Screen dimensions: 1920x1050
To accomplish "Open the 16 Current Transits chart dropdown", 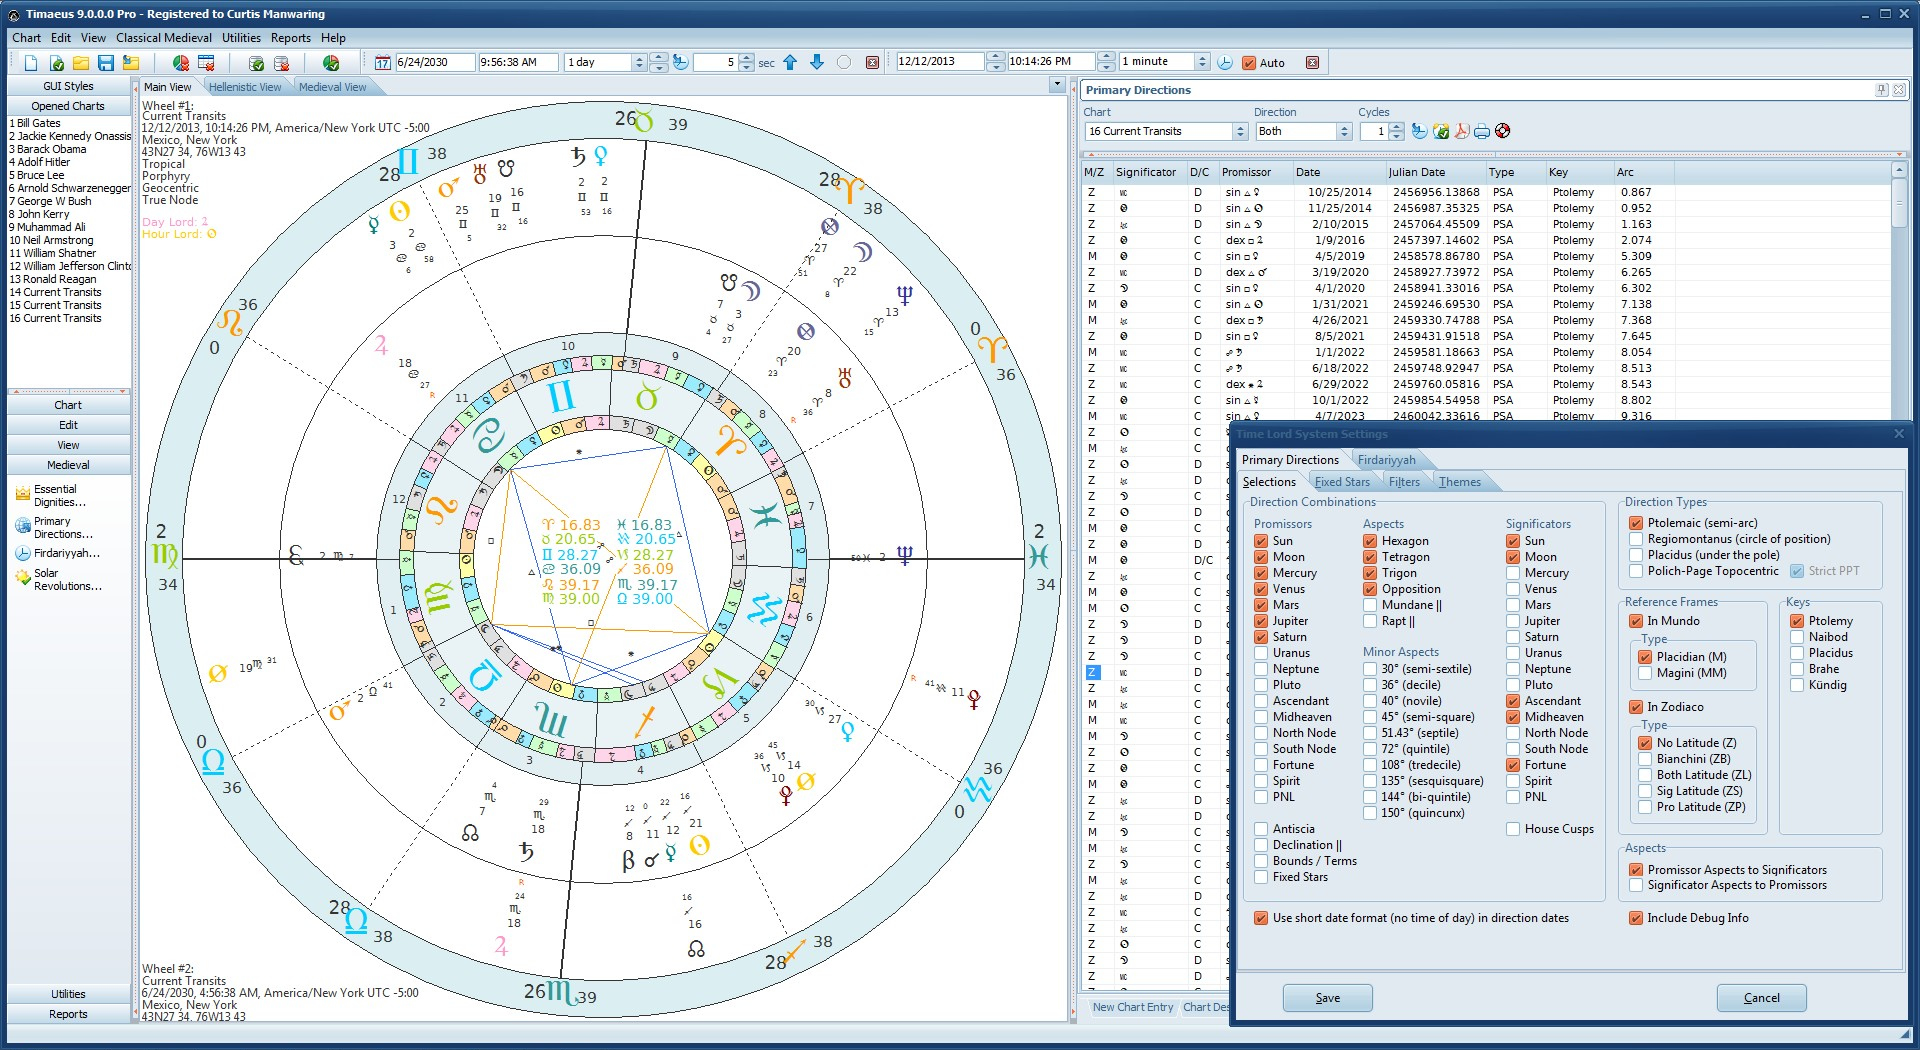I will (x=1240, y=131).
